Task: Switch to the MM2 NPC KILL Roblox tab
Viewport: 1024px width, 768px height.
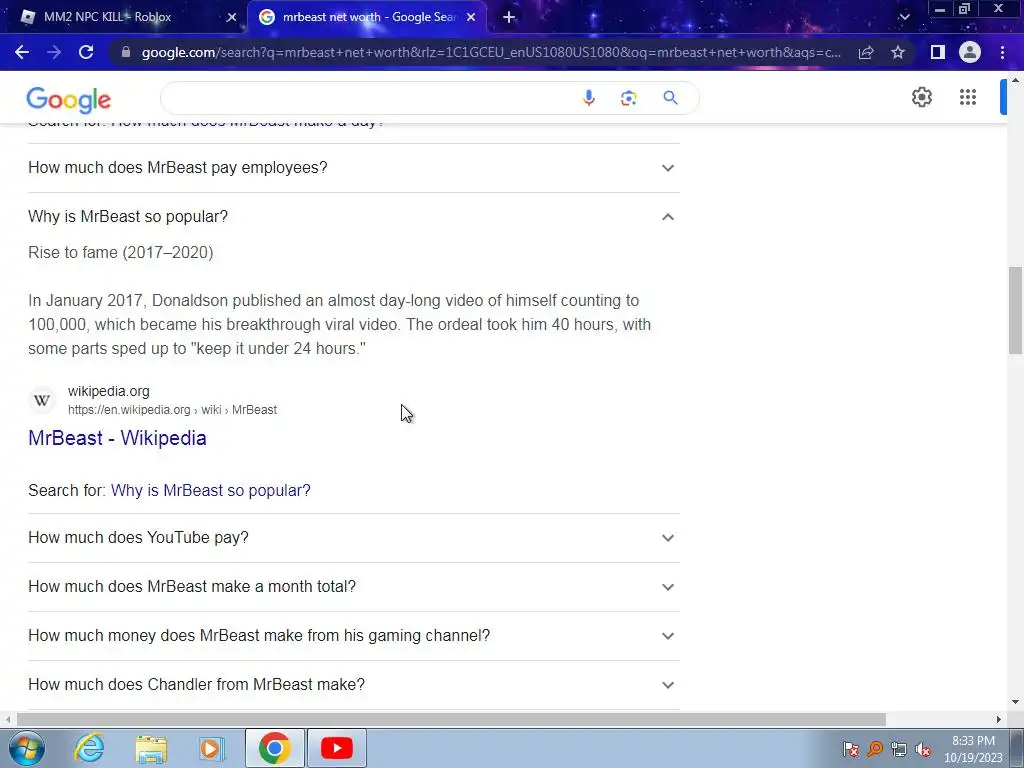Action: 124,18
